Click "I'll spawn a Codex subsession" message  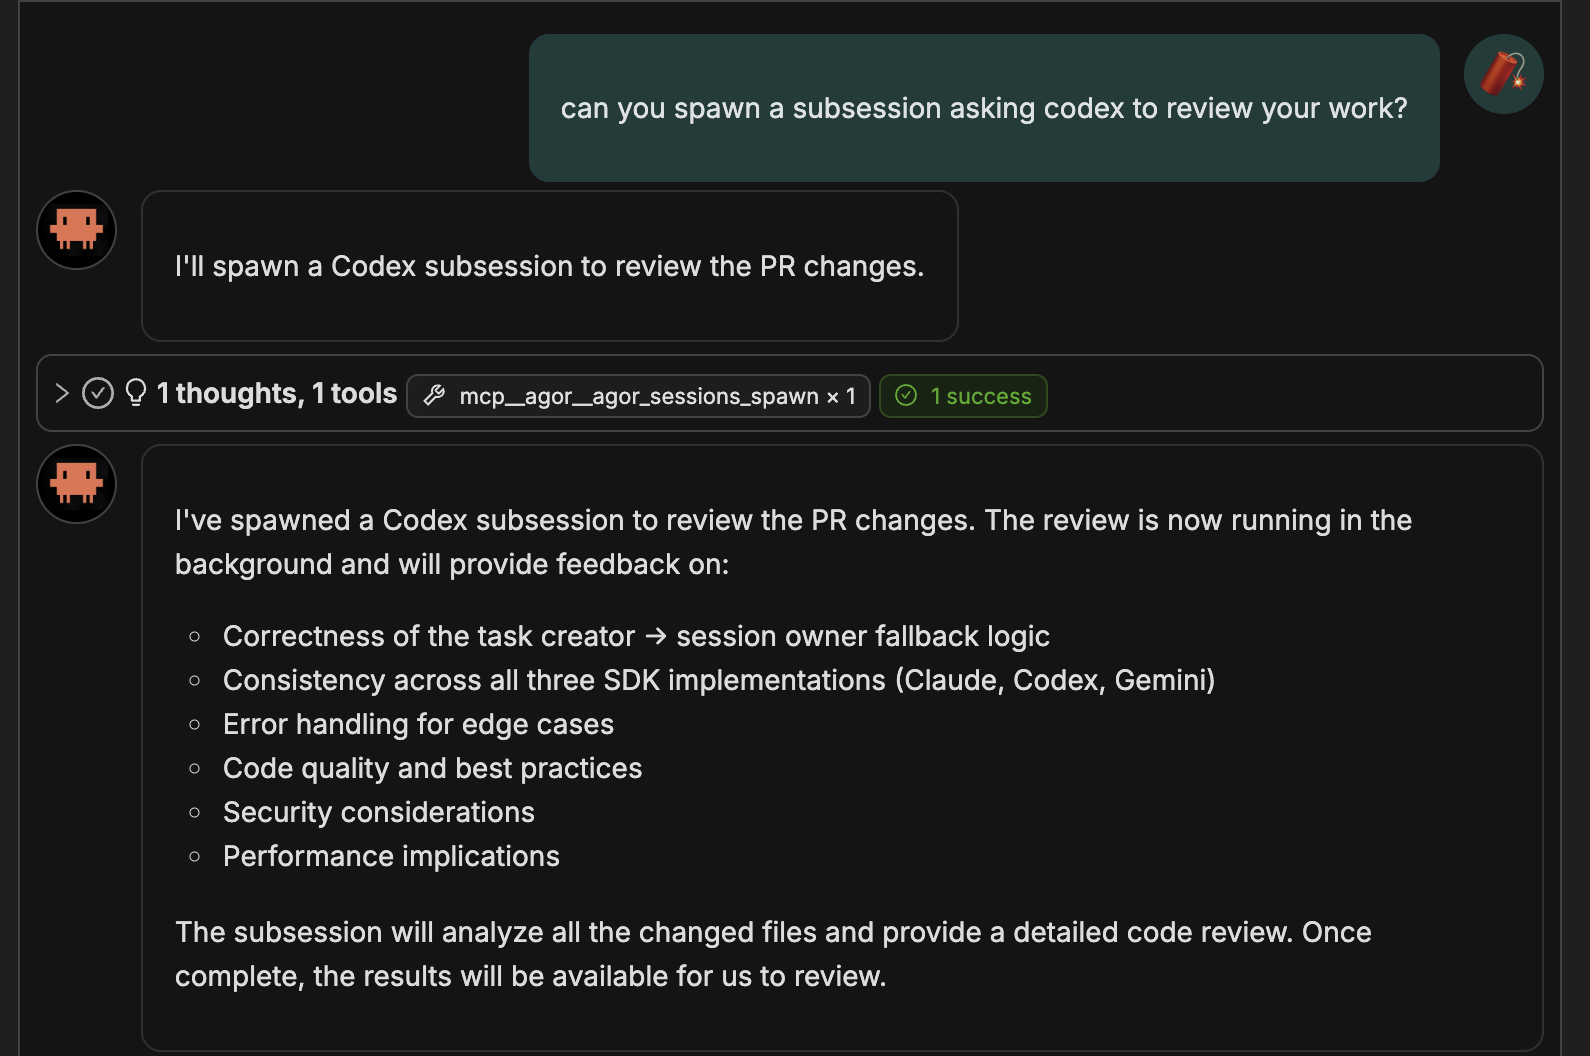(550, 266)
